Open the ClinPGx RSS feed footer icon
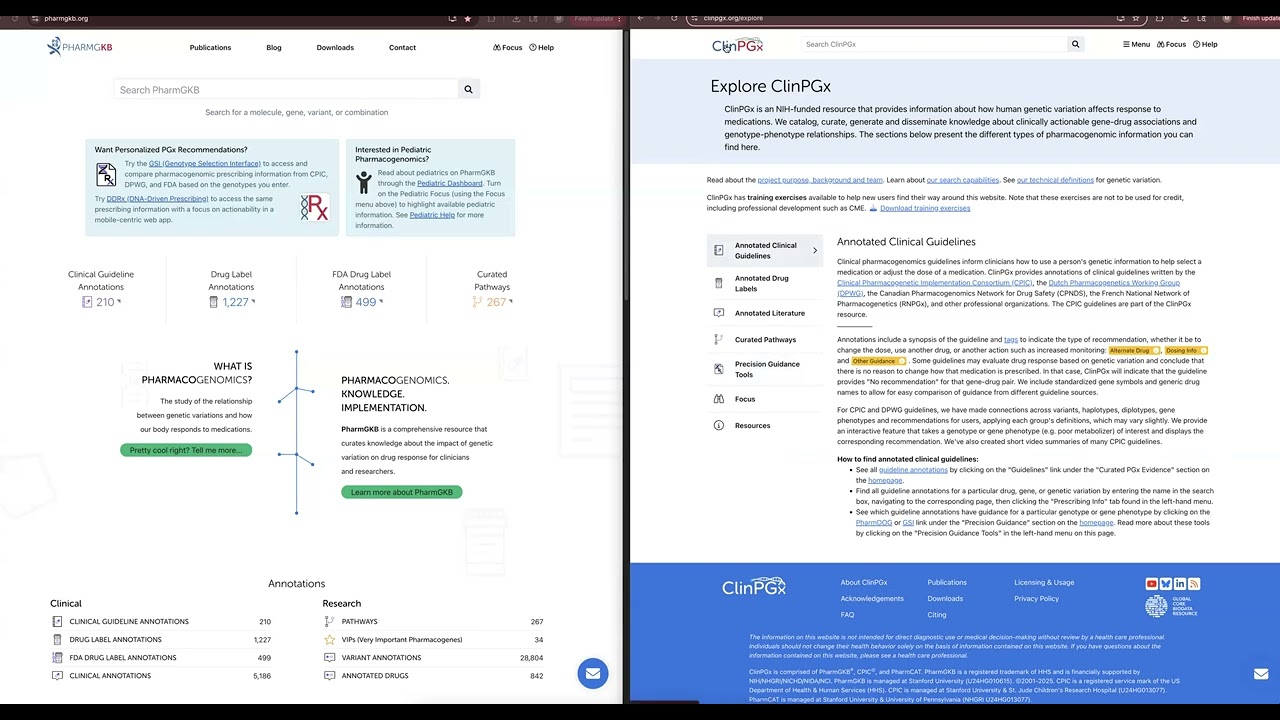Viewport: 1280px width, 720px height. [1194, 583]
